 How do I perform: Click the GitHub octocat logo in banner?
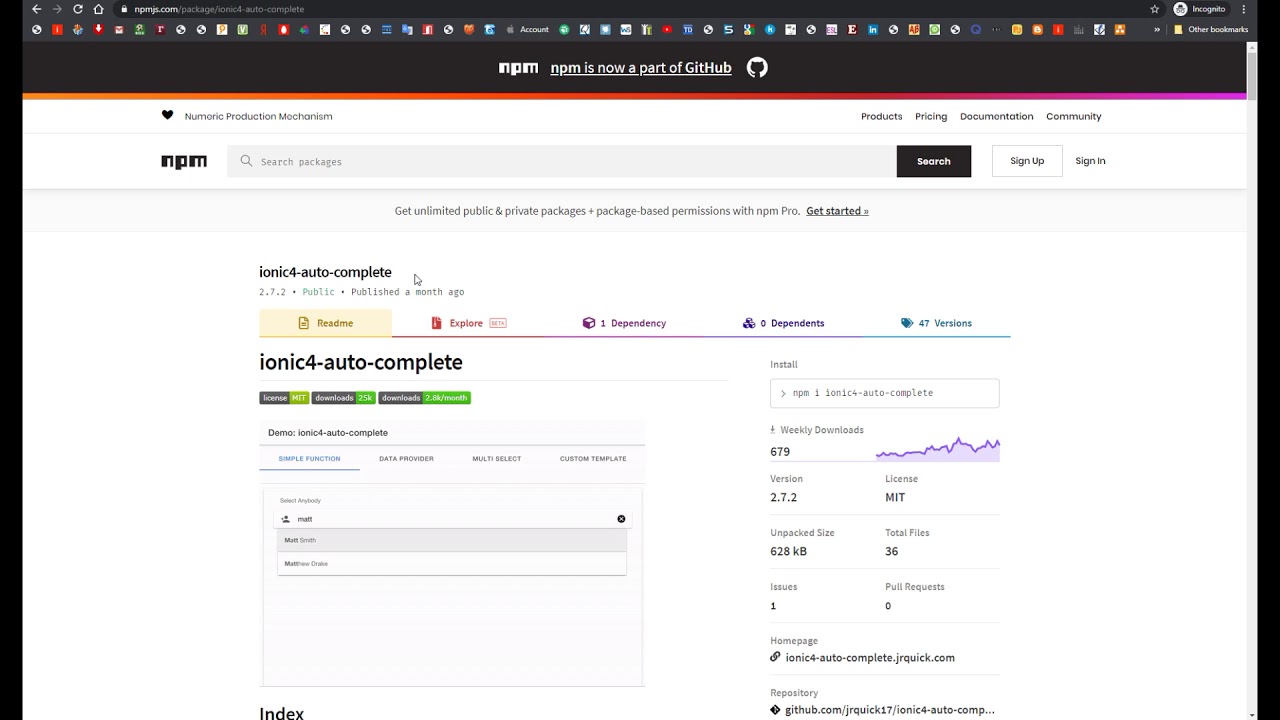757,67
